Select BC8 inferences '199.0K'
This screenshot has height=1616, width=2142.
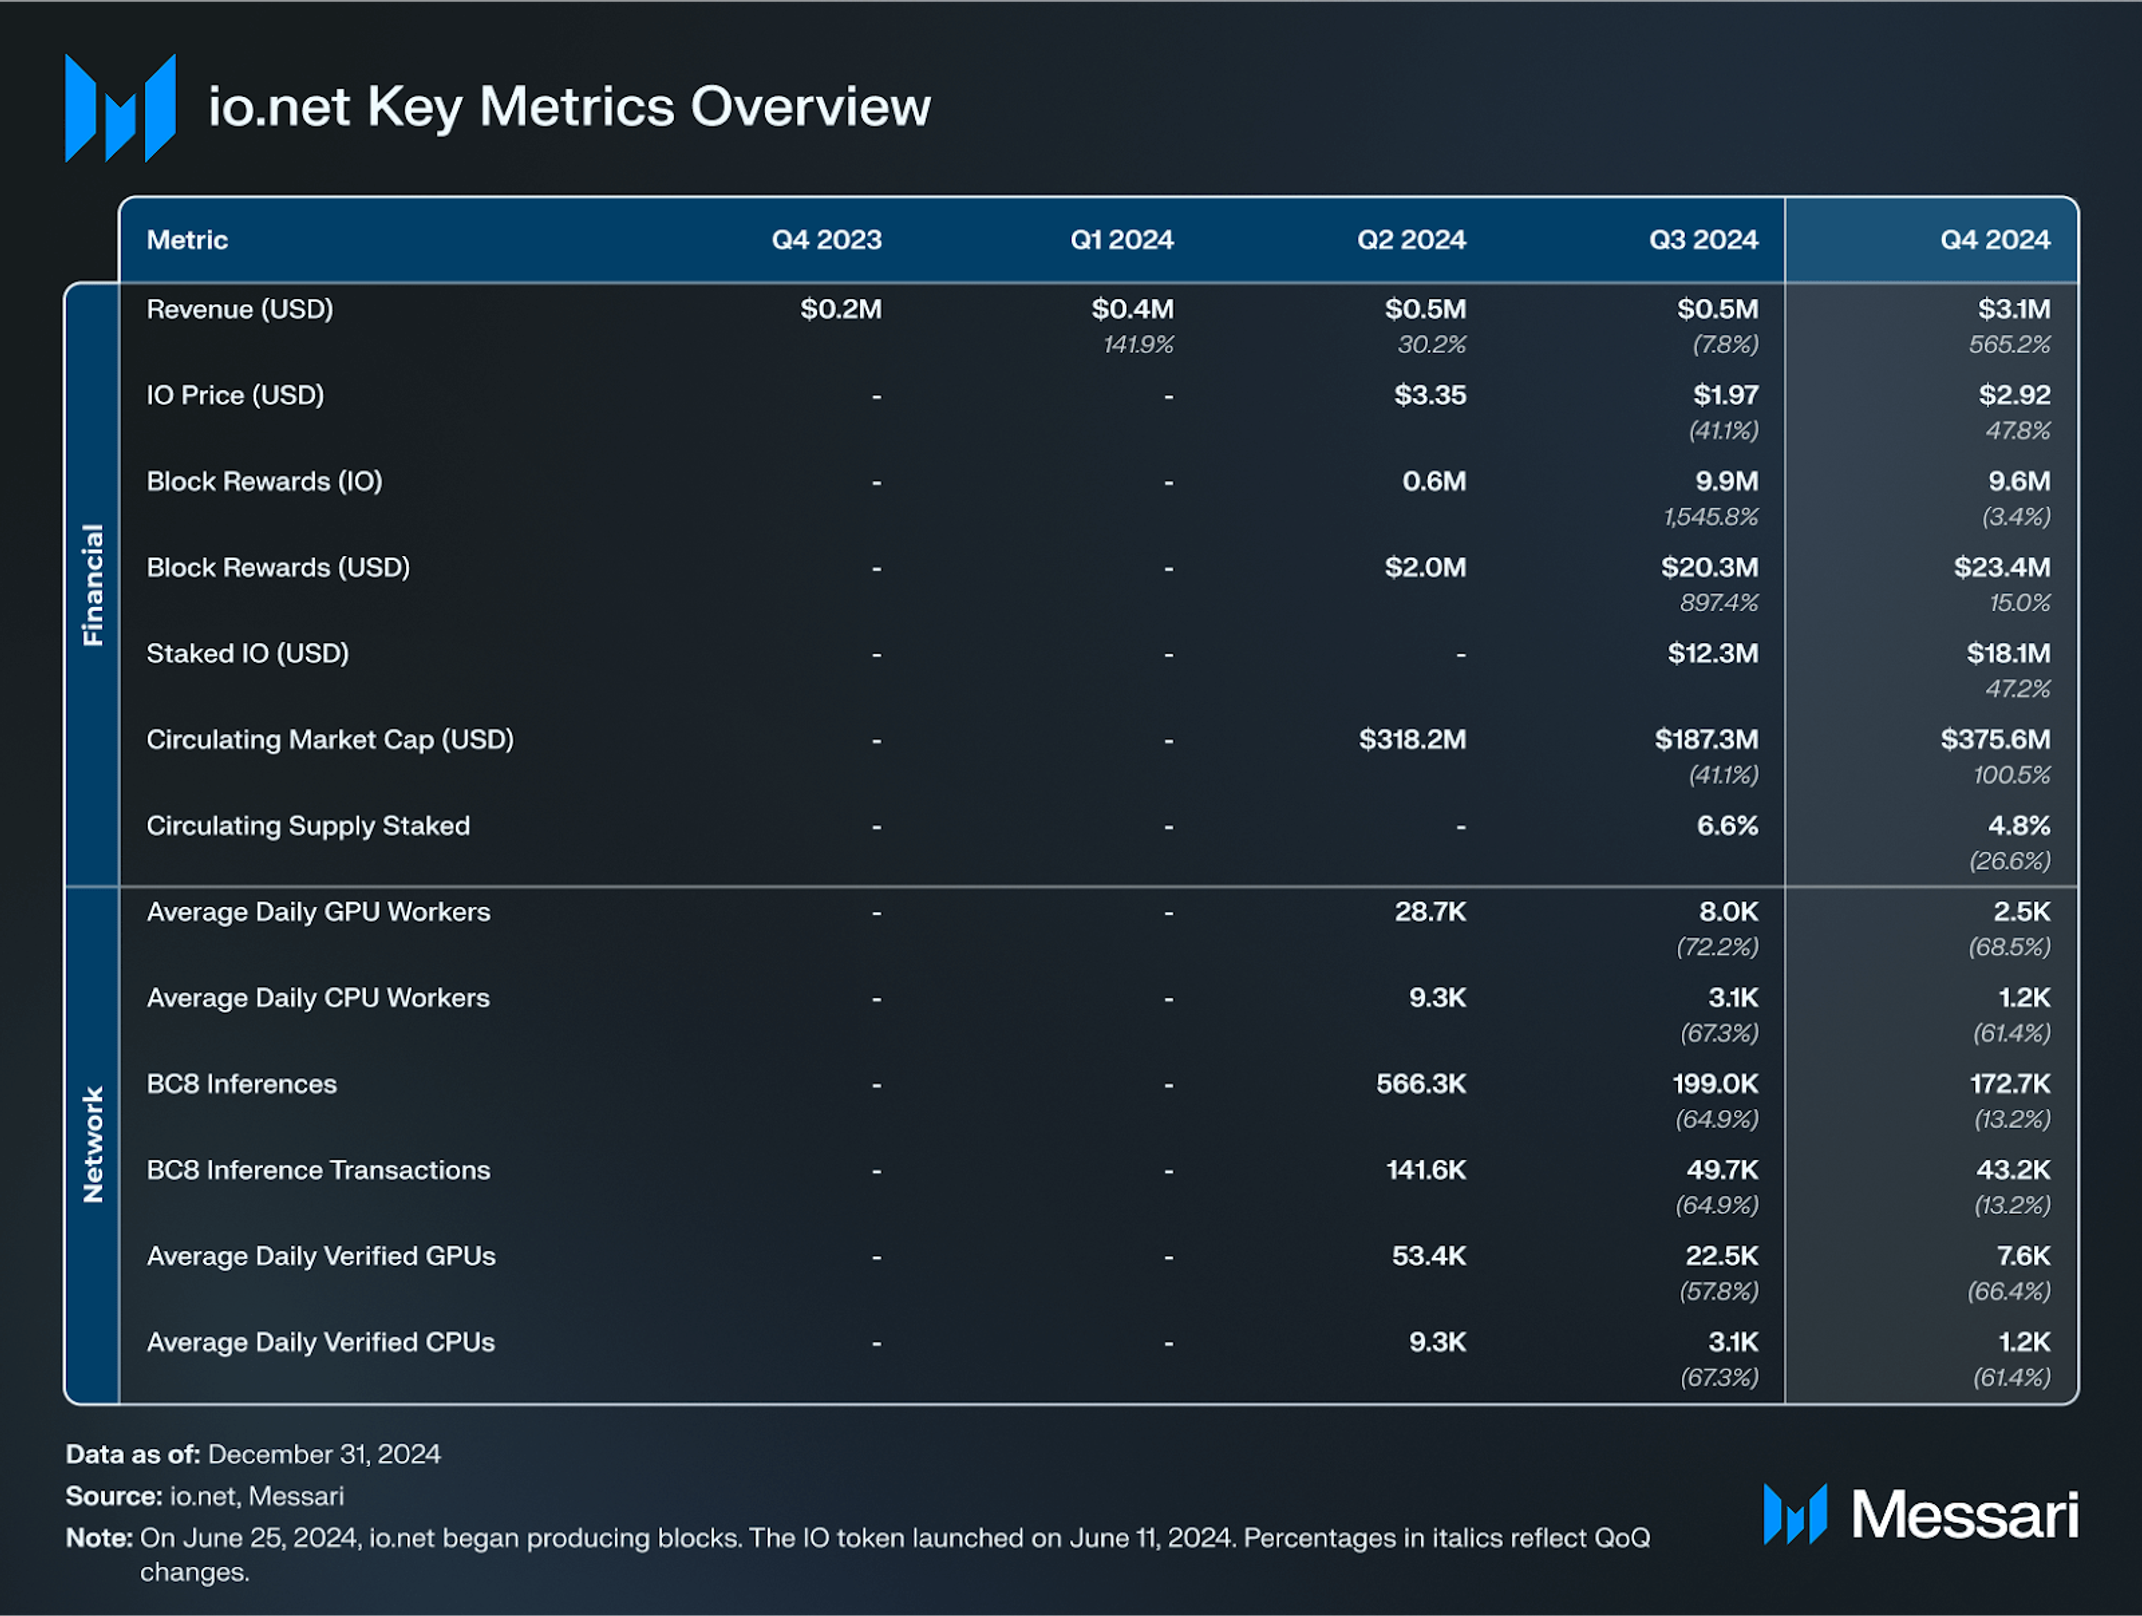click(x=1715, y=1084)
